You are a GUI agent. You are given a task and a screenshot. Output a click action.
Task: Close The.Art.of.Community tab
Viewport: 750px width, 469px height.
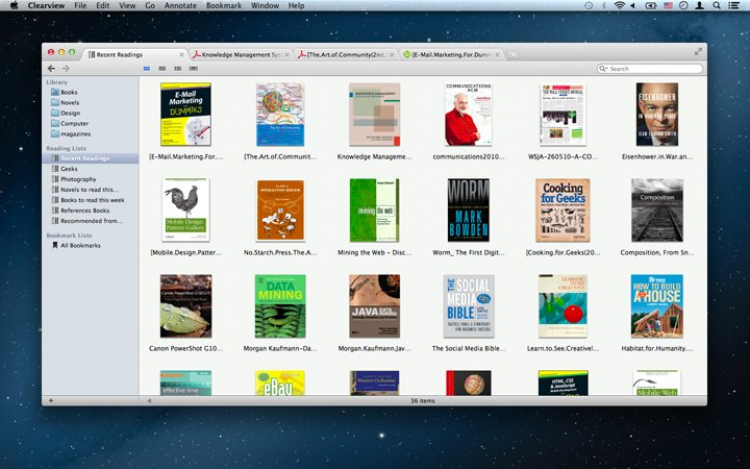392,55
